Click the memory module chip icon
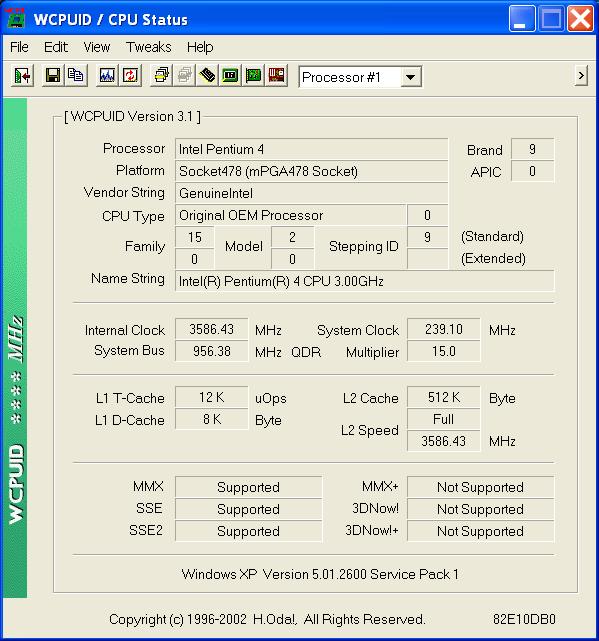This screenshot has height=641, width=599. tap(208, 76)
